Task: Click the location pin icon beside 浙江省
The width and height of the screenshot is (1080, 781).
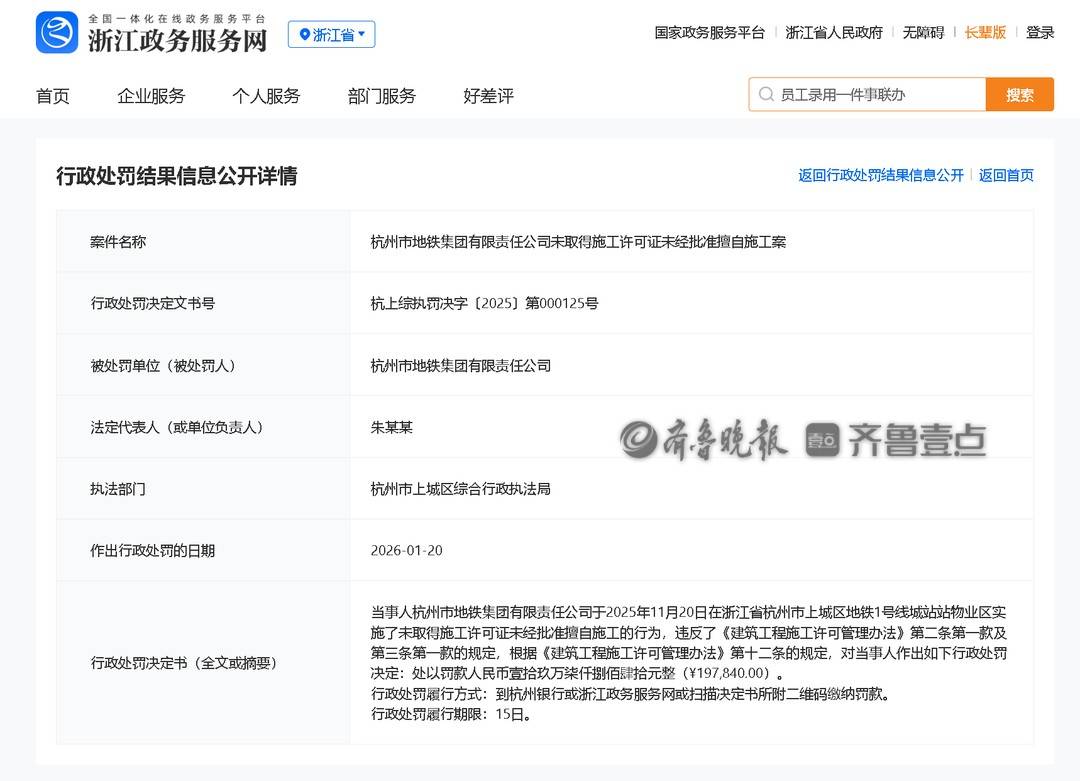Action: [x=304, y=35]
